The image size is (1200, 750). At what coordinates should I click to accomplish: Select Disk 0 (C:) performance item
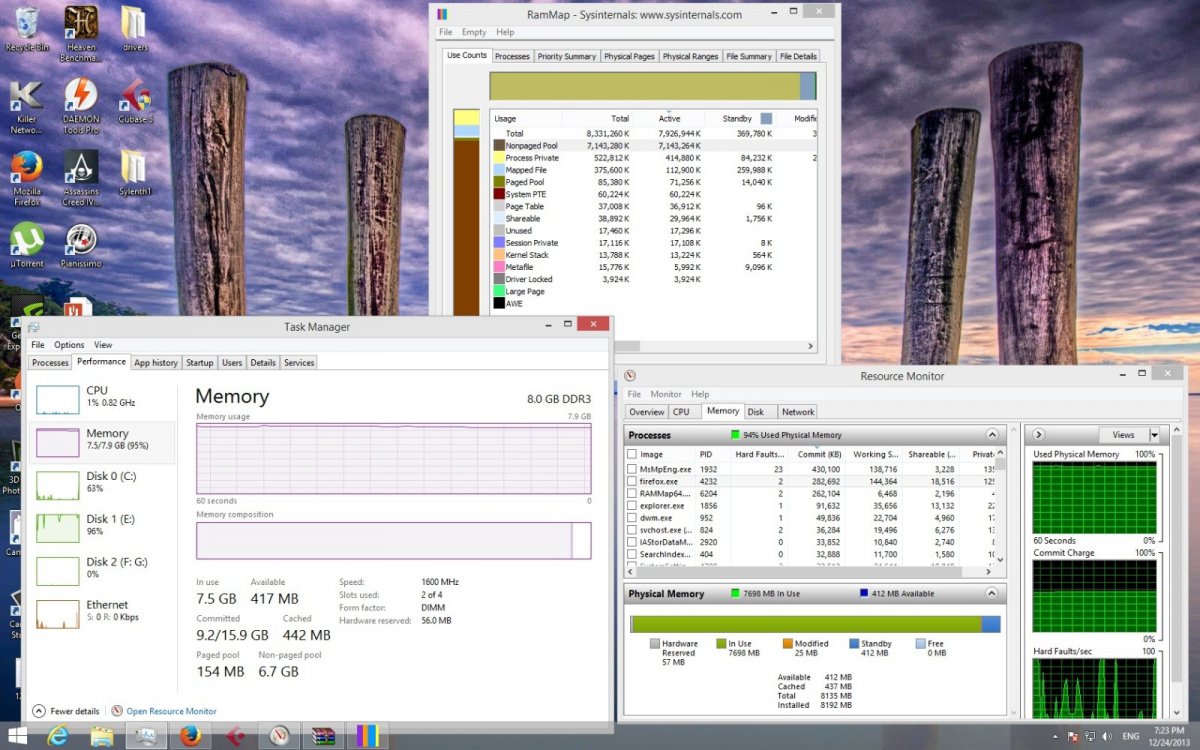(102, 485)
